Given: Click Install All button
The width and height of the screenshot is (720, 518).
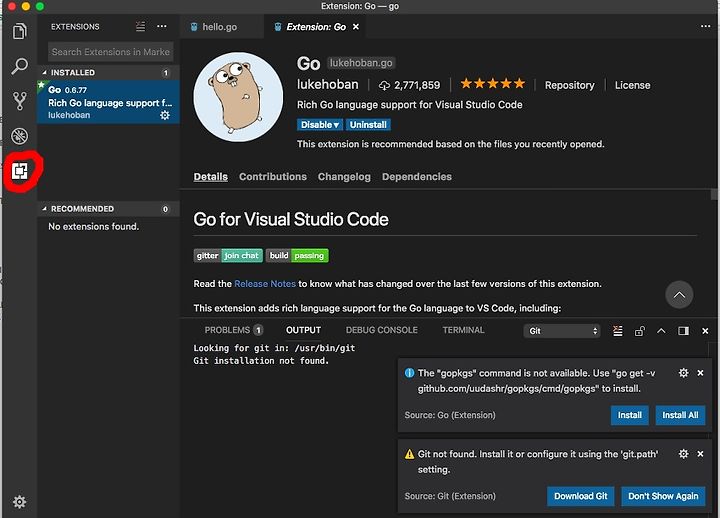Looking at the screenshot, I should pos(680,415).
